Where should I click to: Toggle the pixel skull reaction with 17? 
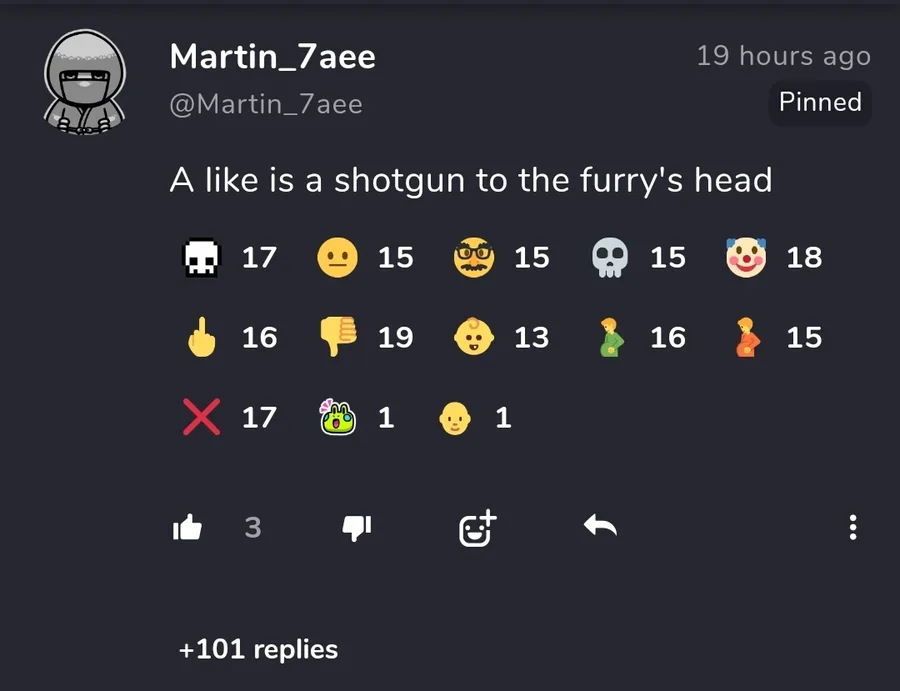click(x=229, y=257)
